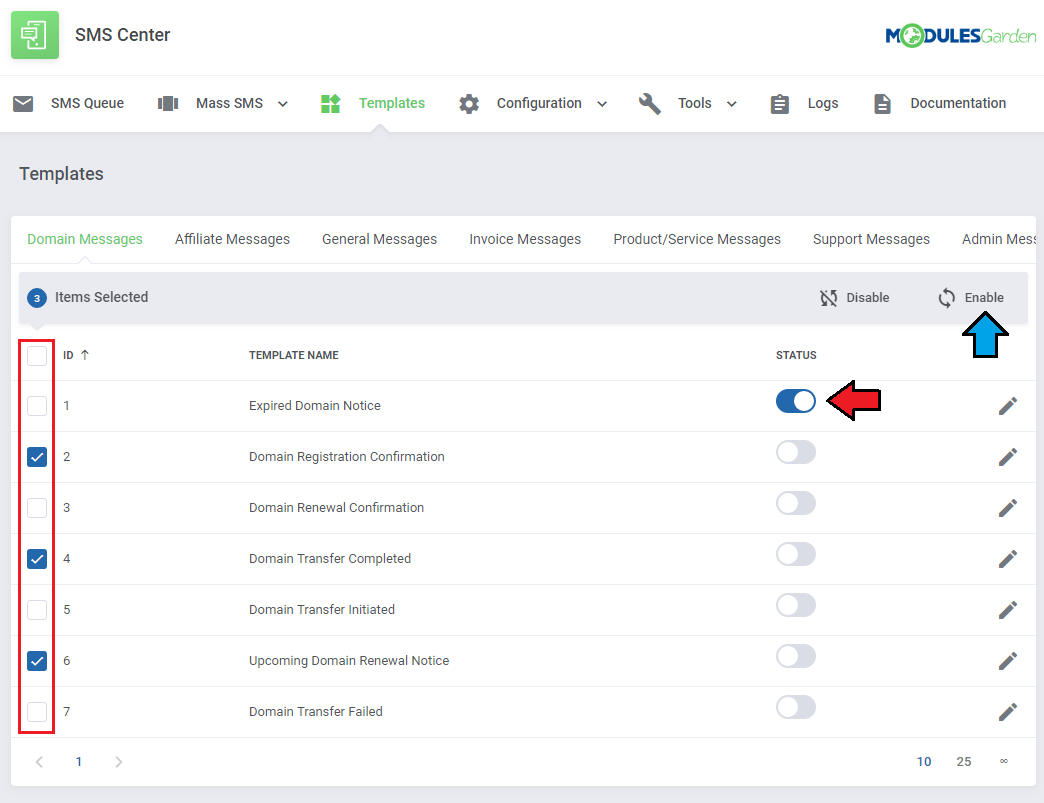Image resolution: width=1044 pixels, height=803 pixels.
Task: Enable Domain Transfer Completed status toggle
Action: click(796, 554)
